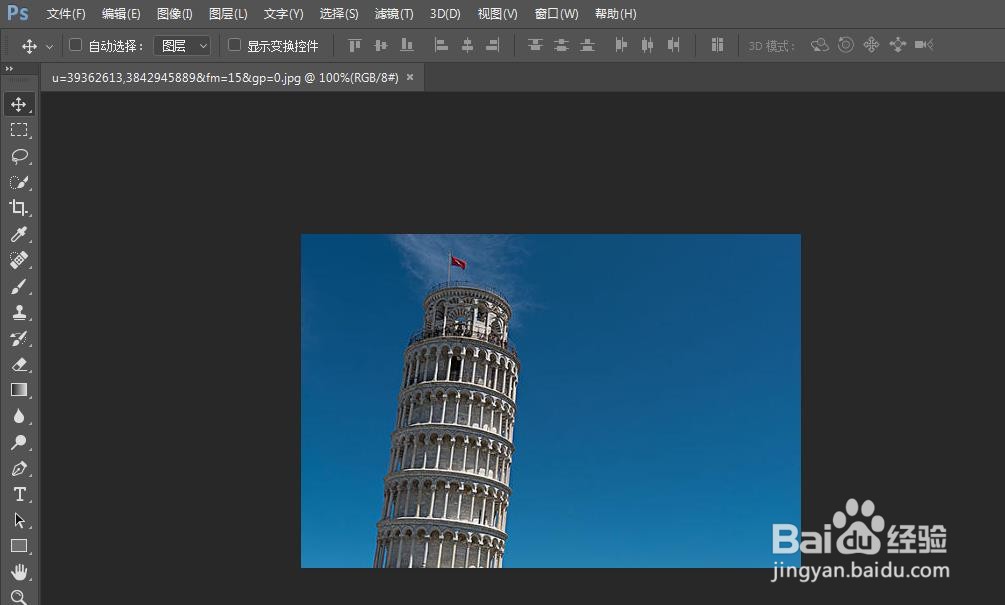This screenshot has height=605, width=1005.
Task: Click the Align Left Edges icon
Action: click(x=441, y=45)
